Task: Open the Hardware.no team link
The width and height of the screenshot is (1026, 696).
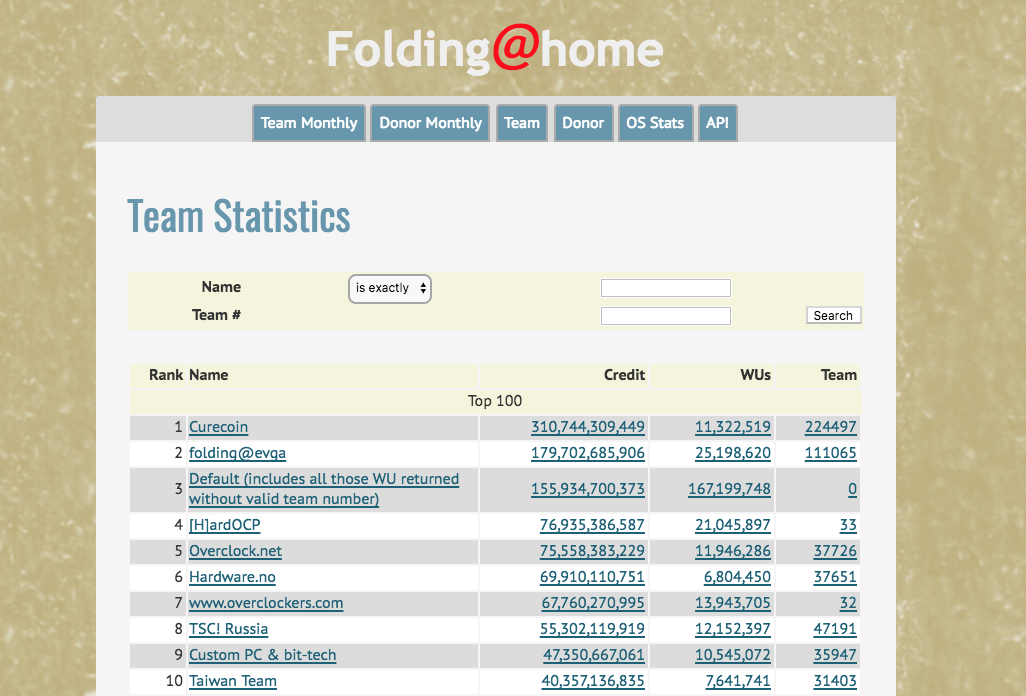Action: click(x=232, y=578)
